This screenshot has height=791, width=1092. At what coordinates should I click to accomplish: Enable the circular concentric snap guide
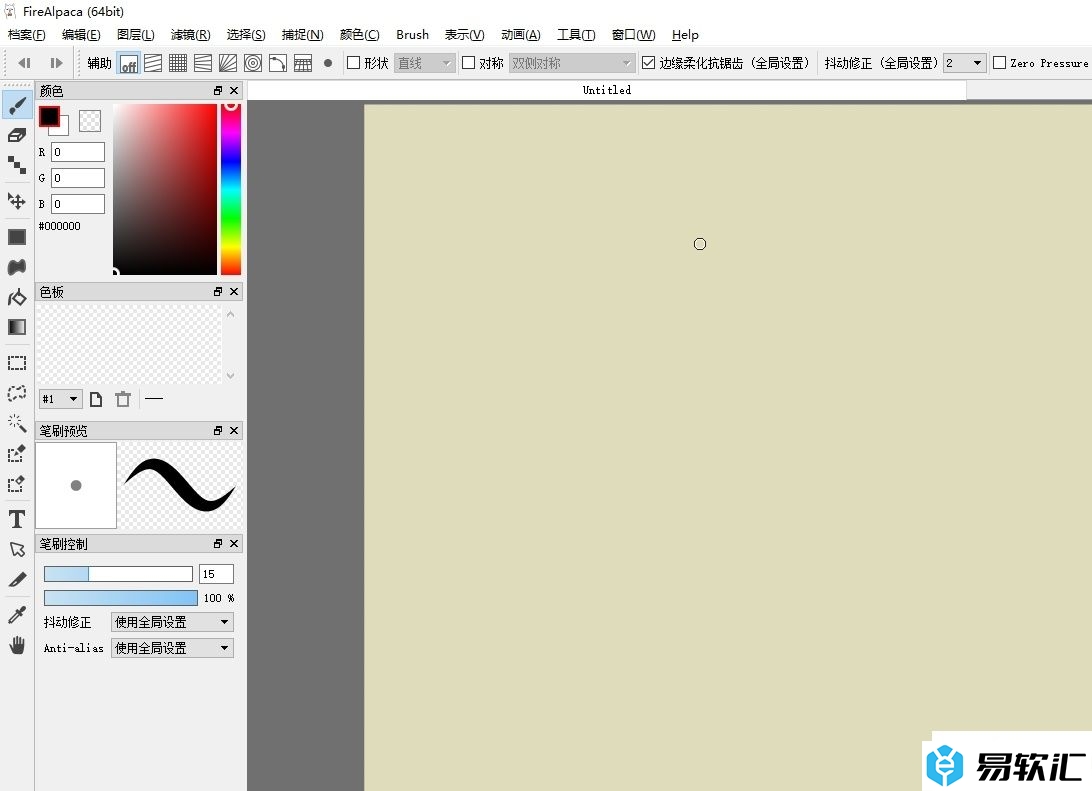[253, 63]
